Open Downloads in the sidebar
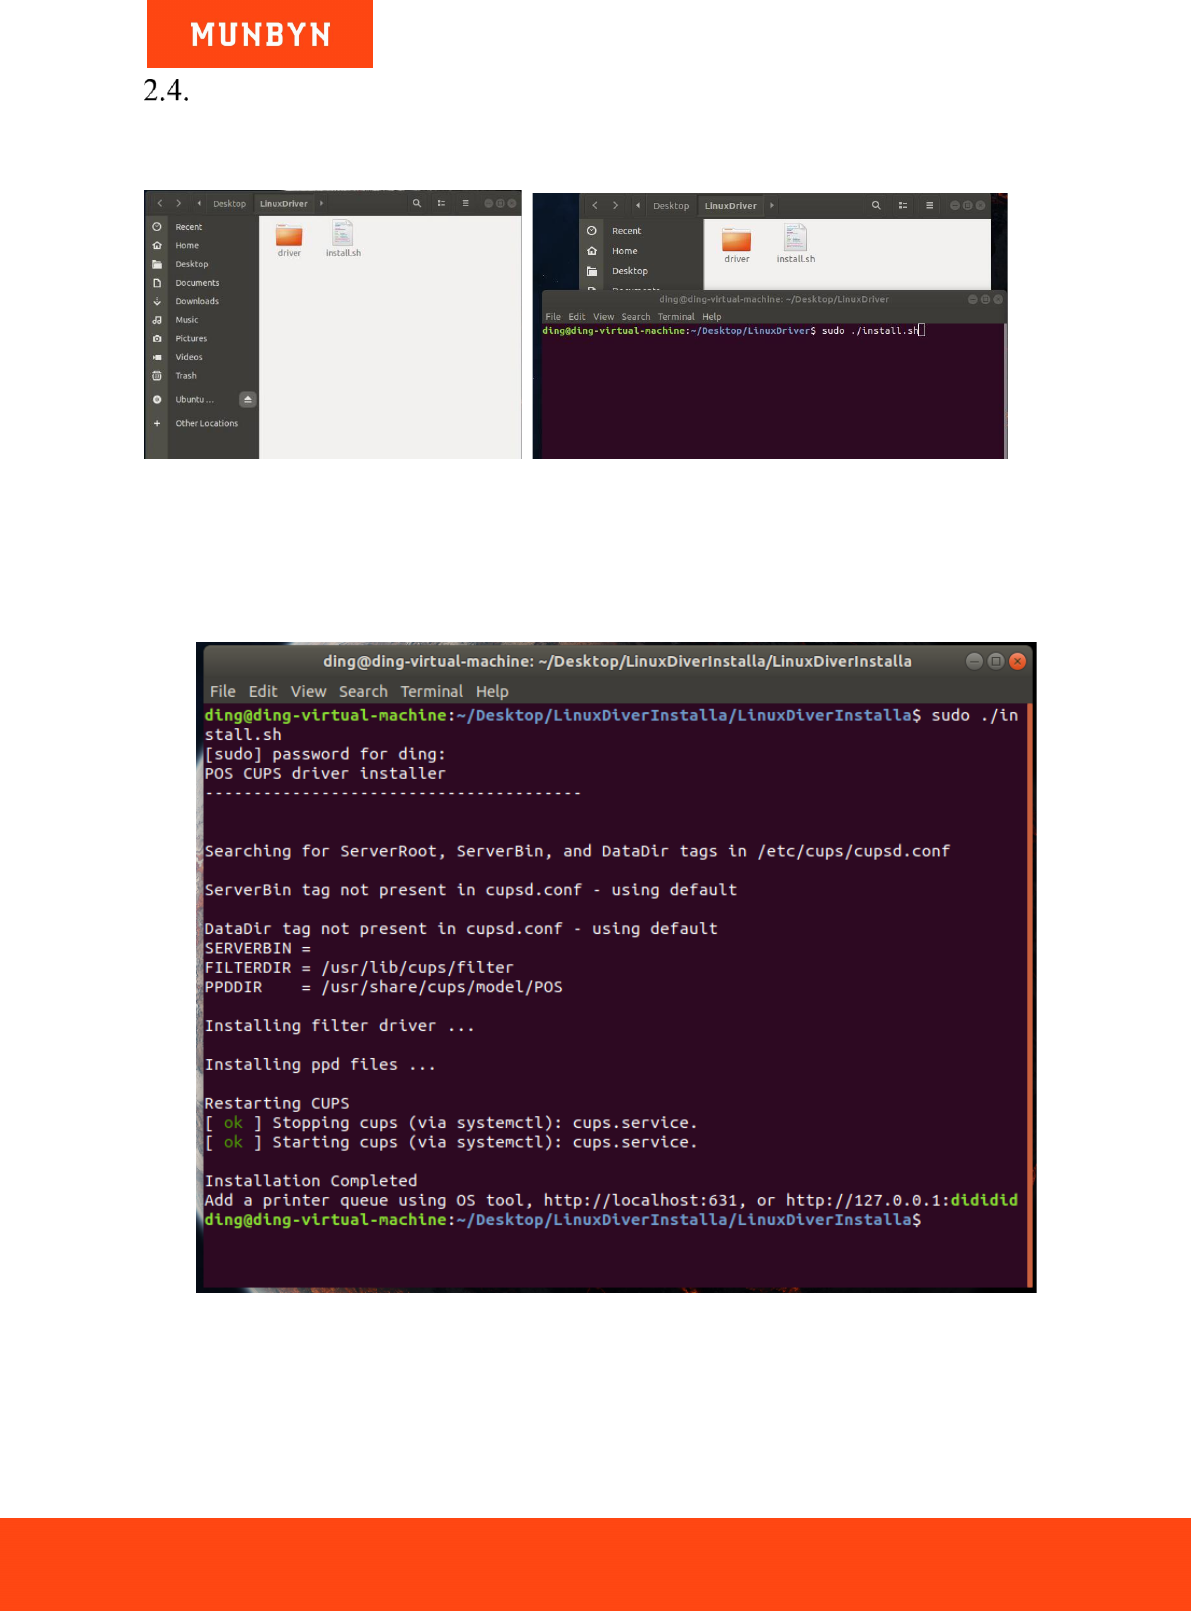This screenshot has height=1611, width=1191. tap(197, 301)
